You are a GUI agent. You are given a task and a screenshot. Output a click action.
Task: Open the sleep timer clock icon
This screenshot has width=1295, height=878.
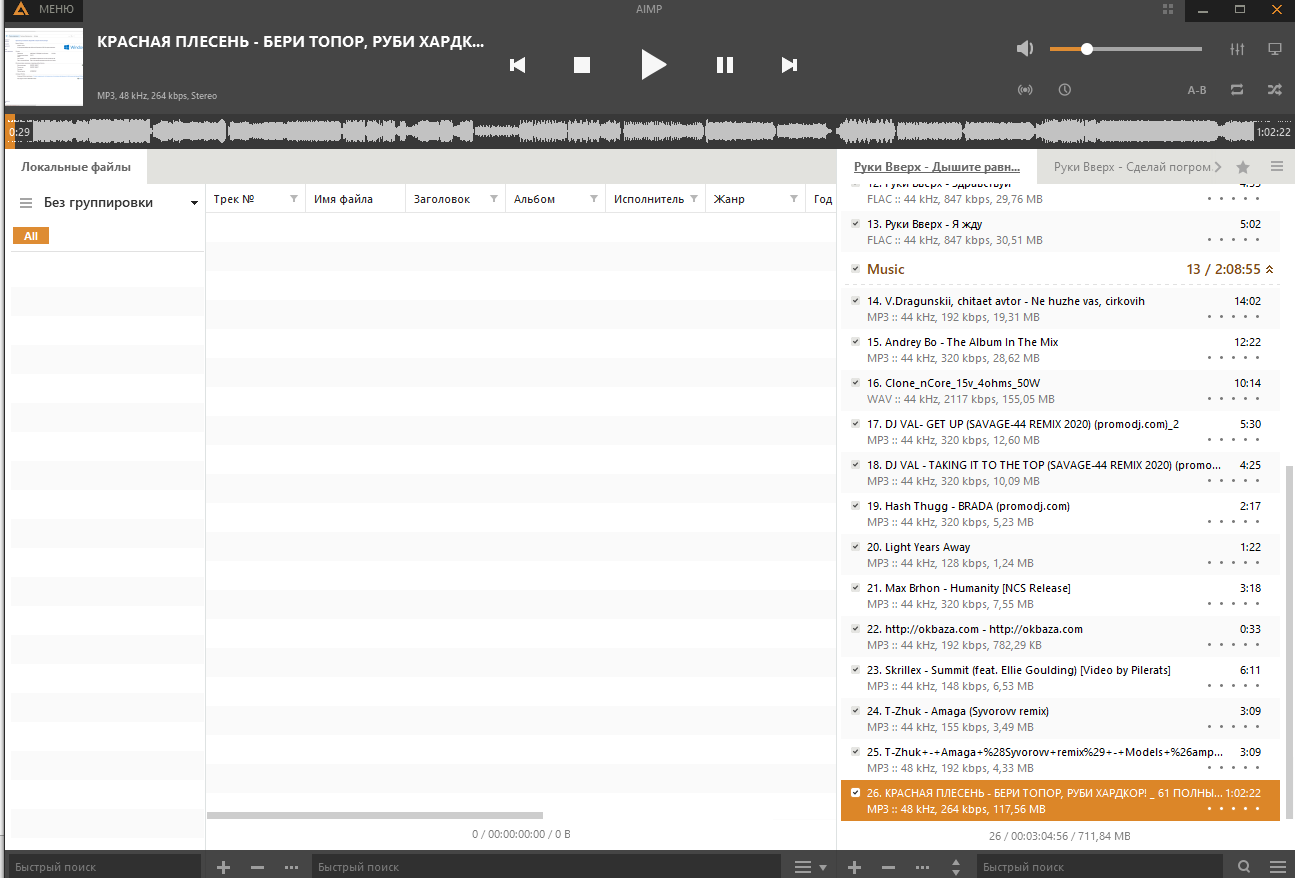tap(1065, 90)
